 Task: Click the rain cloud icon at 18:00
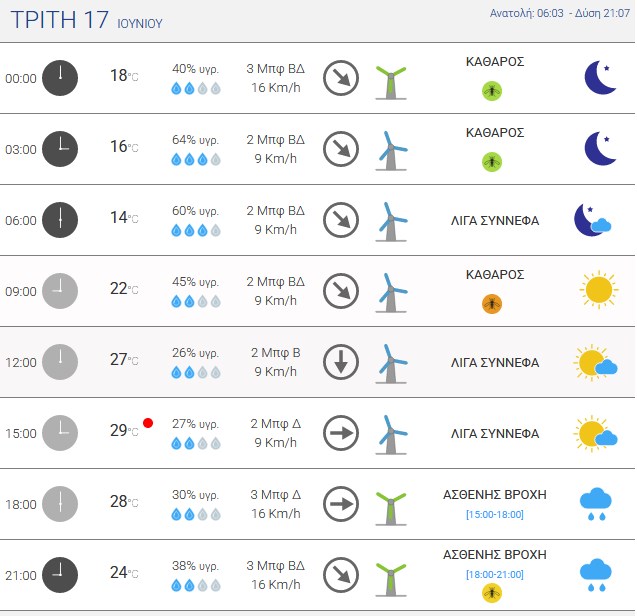pos(596,504)
